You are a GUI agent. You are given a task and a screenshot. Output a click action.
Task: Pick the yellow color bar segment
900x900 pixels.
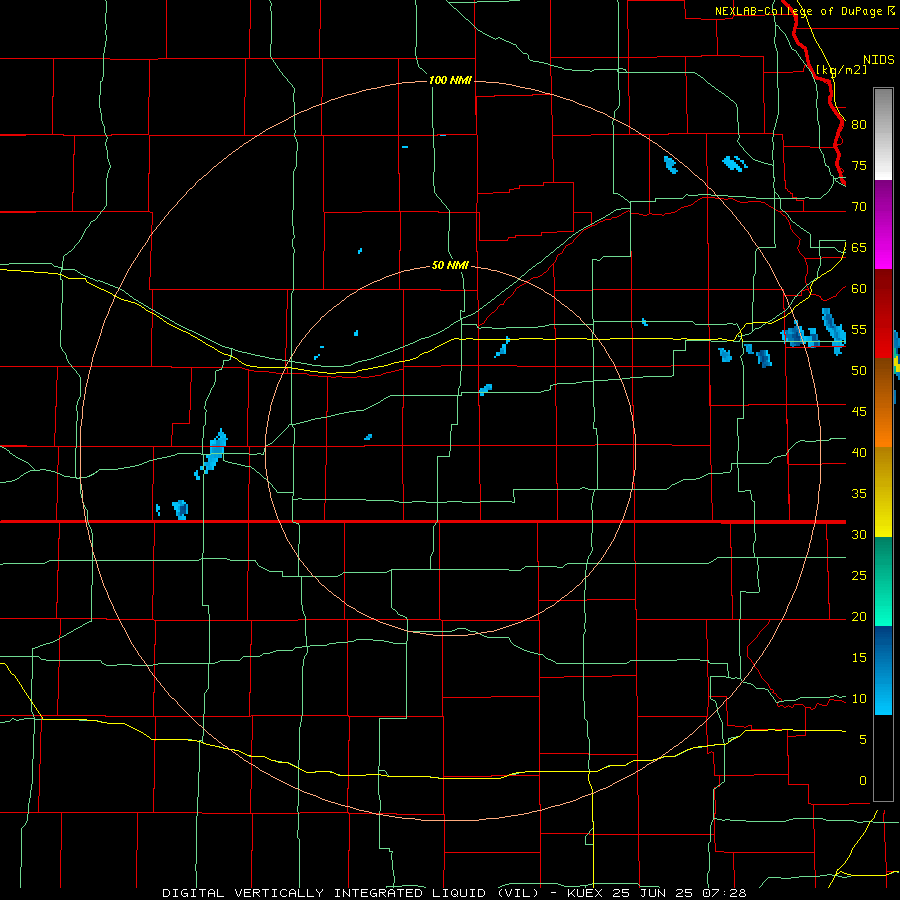pyautogui.click(x=883, y=492)
